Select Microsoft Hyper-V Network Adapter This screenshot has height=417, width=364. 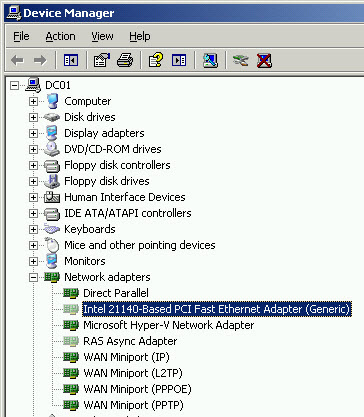[x=168, y=325]
